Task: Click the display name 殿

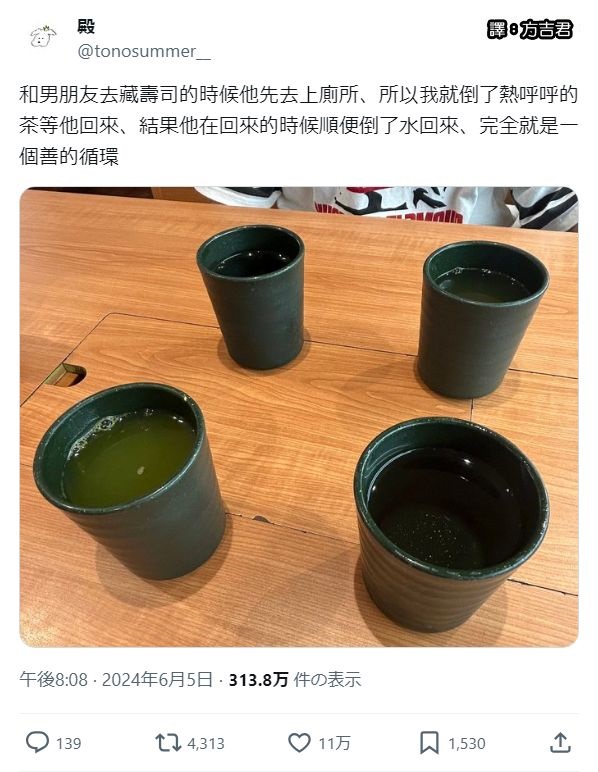Action: (x=86, y=26)
